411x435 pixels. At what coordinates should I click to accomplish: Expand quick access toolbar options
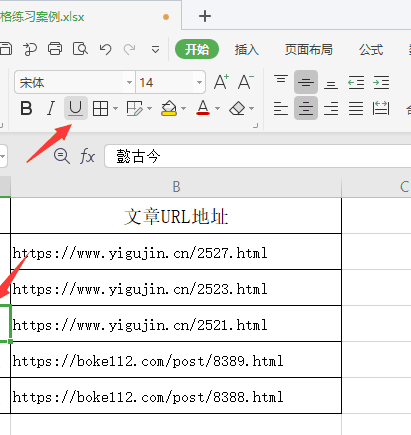(155, 50)
